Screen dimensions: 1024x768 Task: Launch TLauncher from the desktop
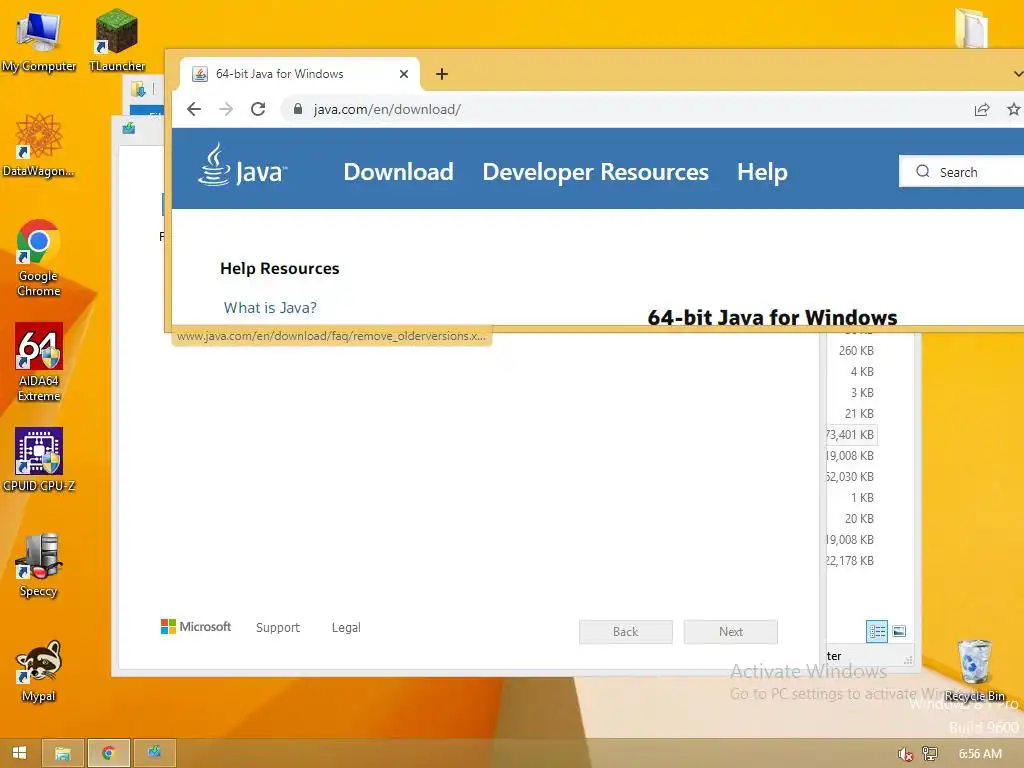tap(117, 40)
